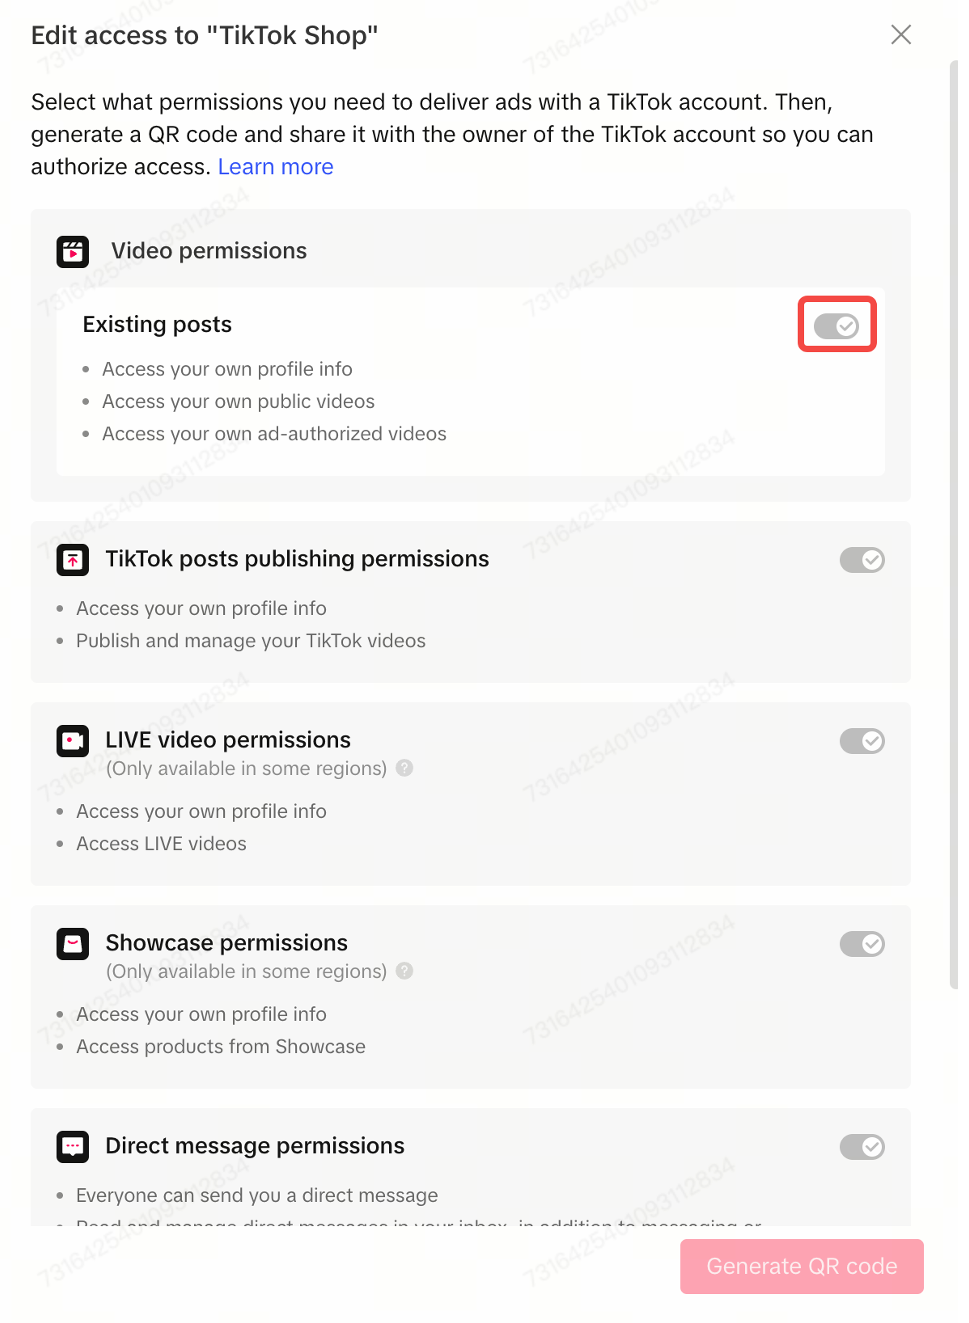Close the Edit access dialog

click(900, 35)
